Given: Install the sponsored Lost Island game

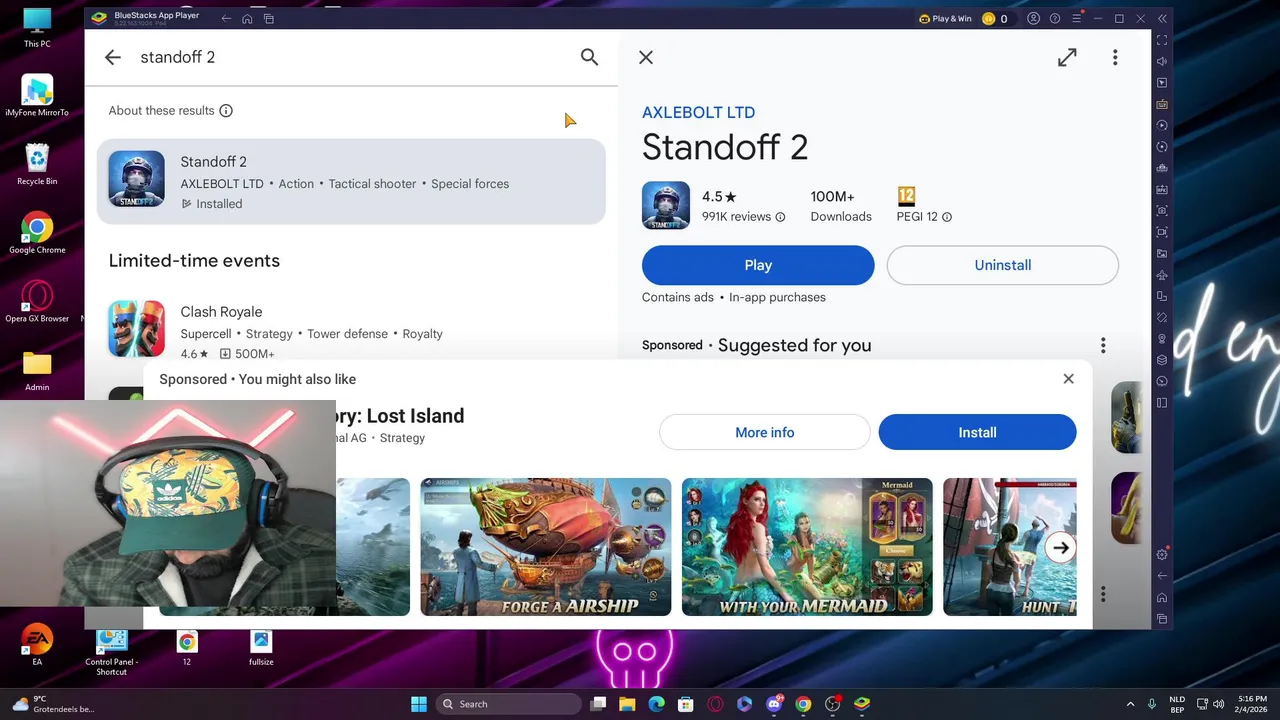Looking at the screenshot, I should (x=977, y=432).
